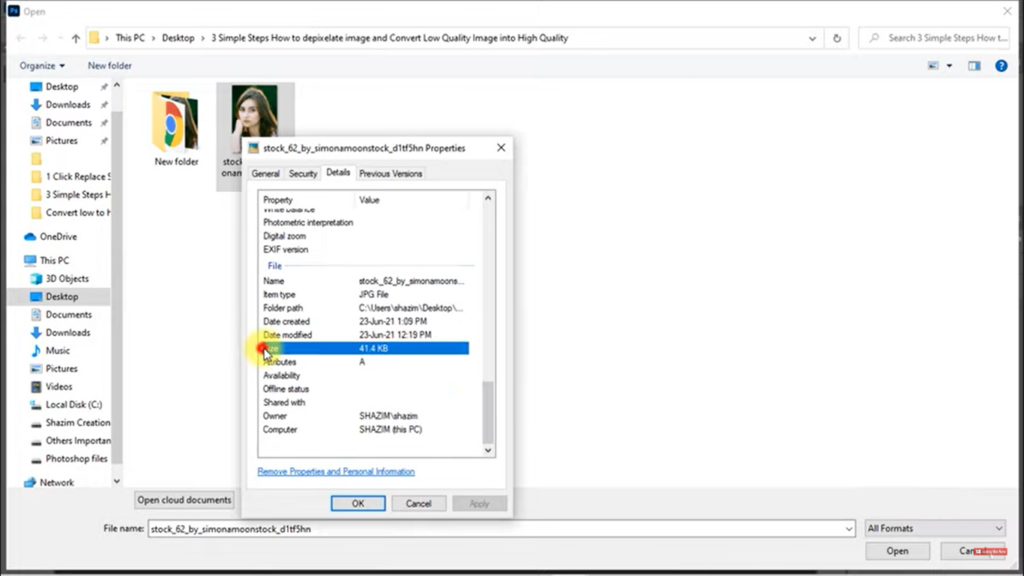
Task: Click Remove Properties and Personal Information link
Action: click(336, 471)
